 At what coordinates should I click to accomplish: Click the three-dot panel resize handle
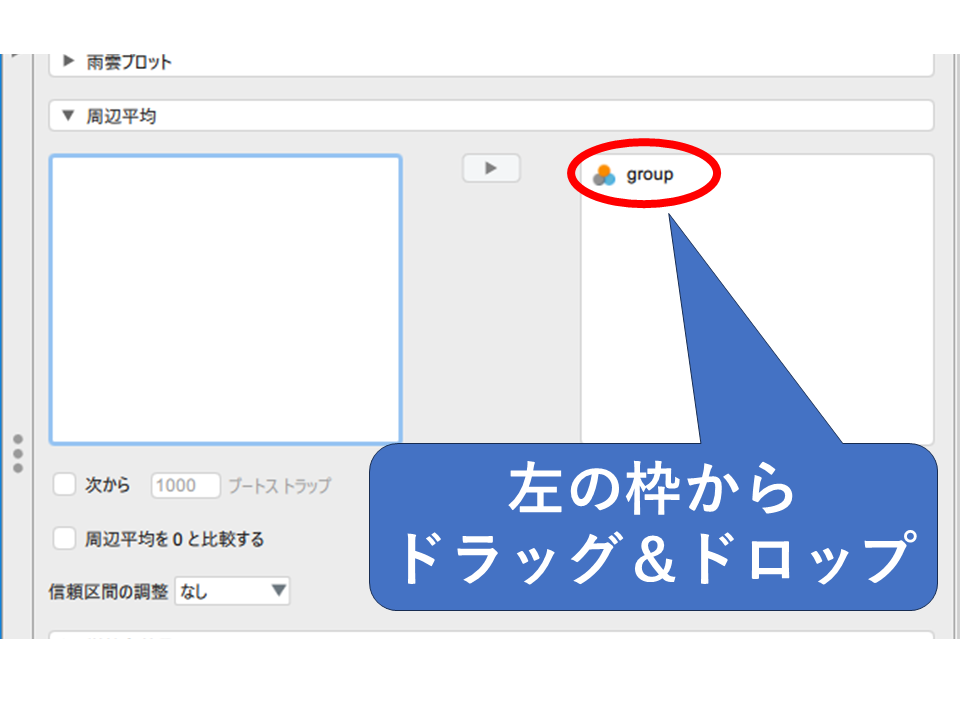[x=17, y=453]
